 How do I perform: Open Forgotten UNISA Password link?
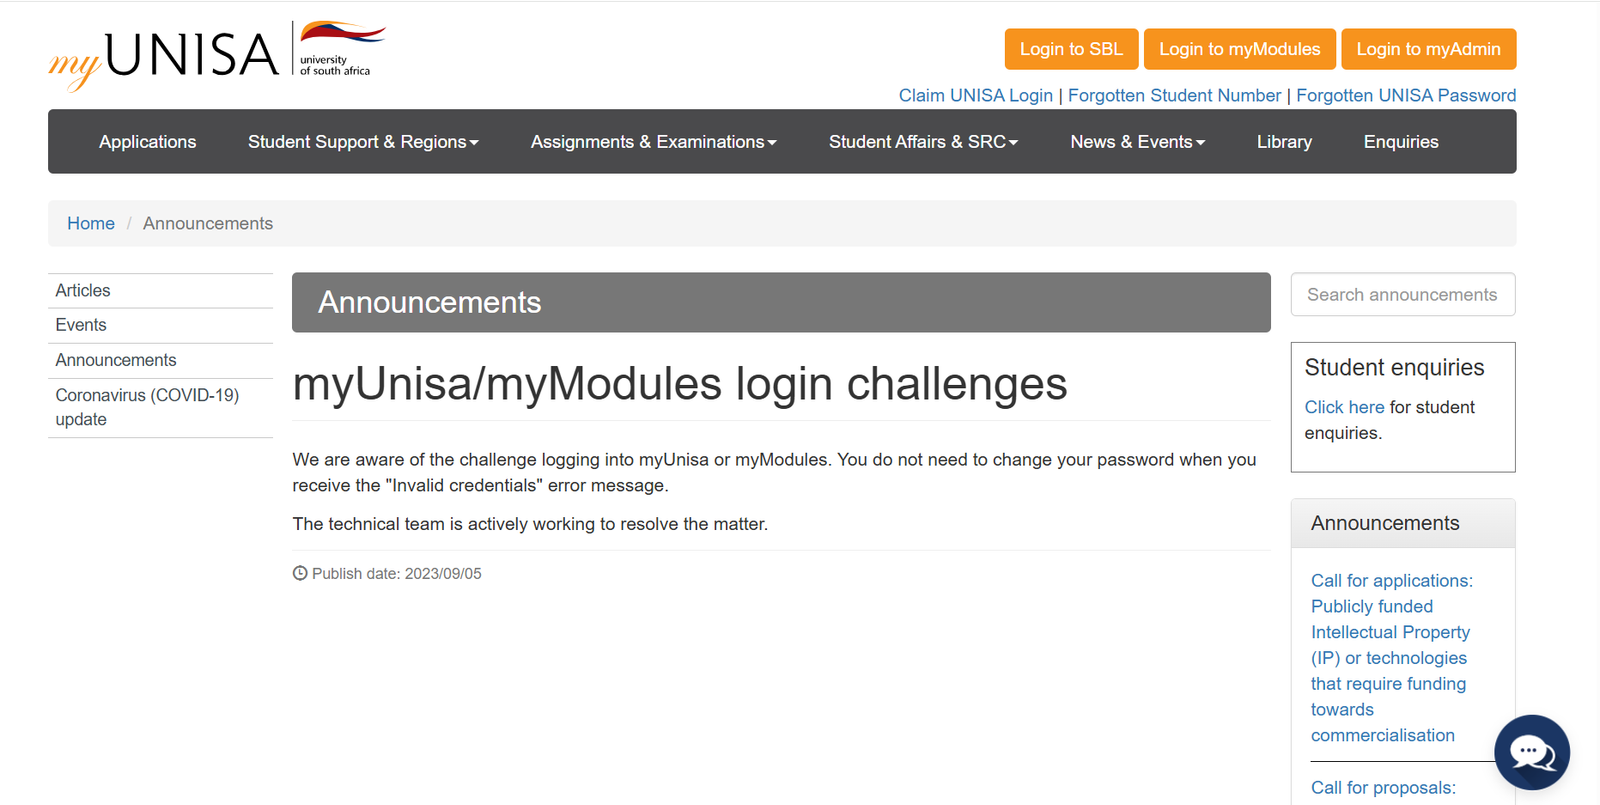click(x=1406, y=95)
